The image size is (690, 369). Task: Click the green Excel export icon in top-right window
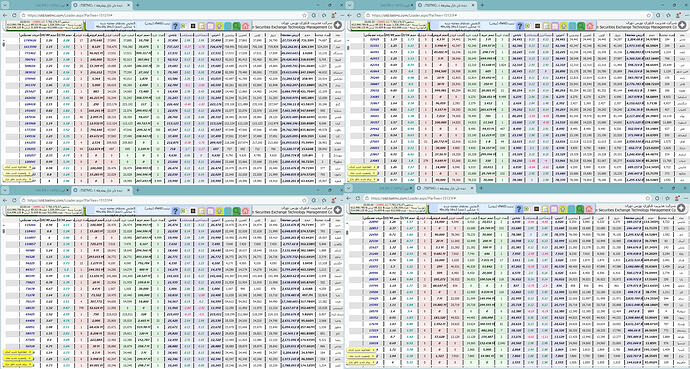tap(527, 26)
